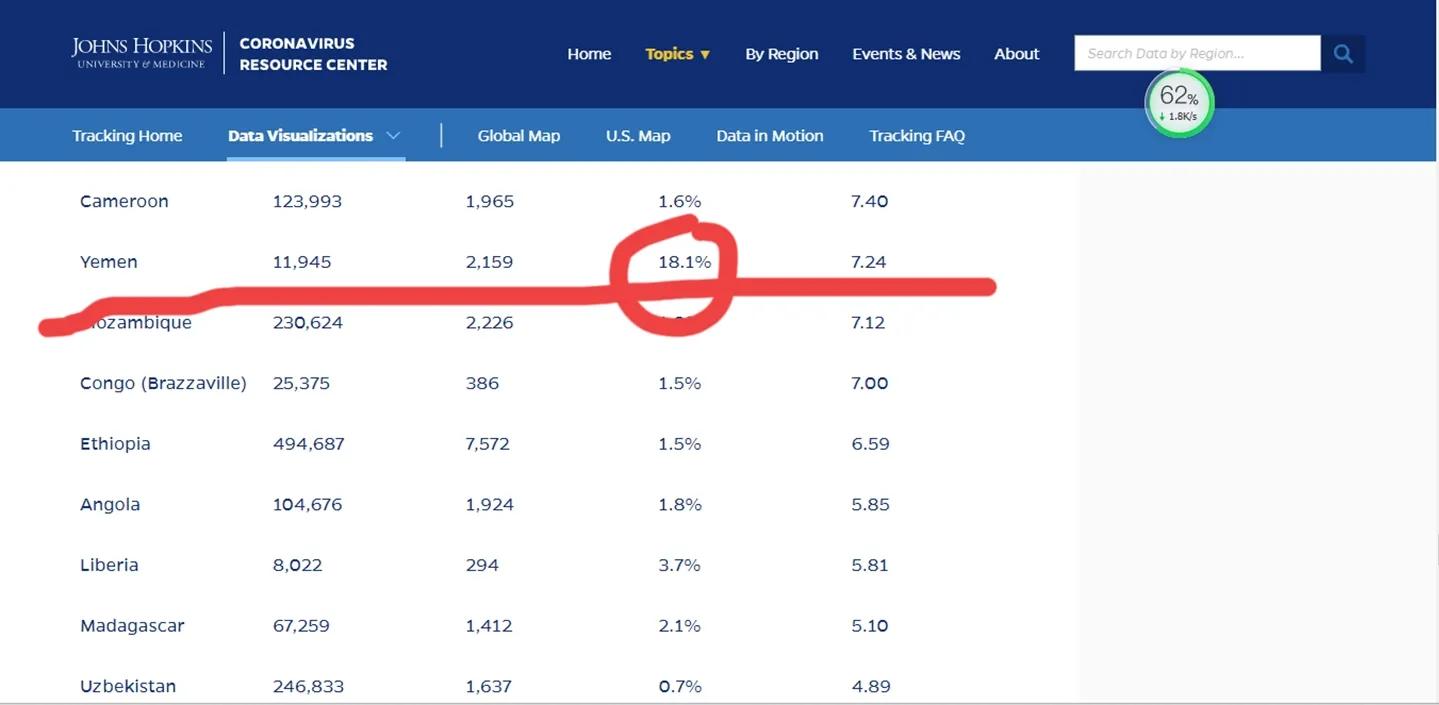Open the About page
This screenshot has height=705, width=1439.
tap(1016, 54)
